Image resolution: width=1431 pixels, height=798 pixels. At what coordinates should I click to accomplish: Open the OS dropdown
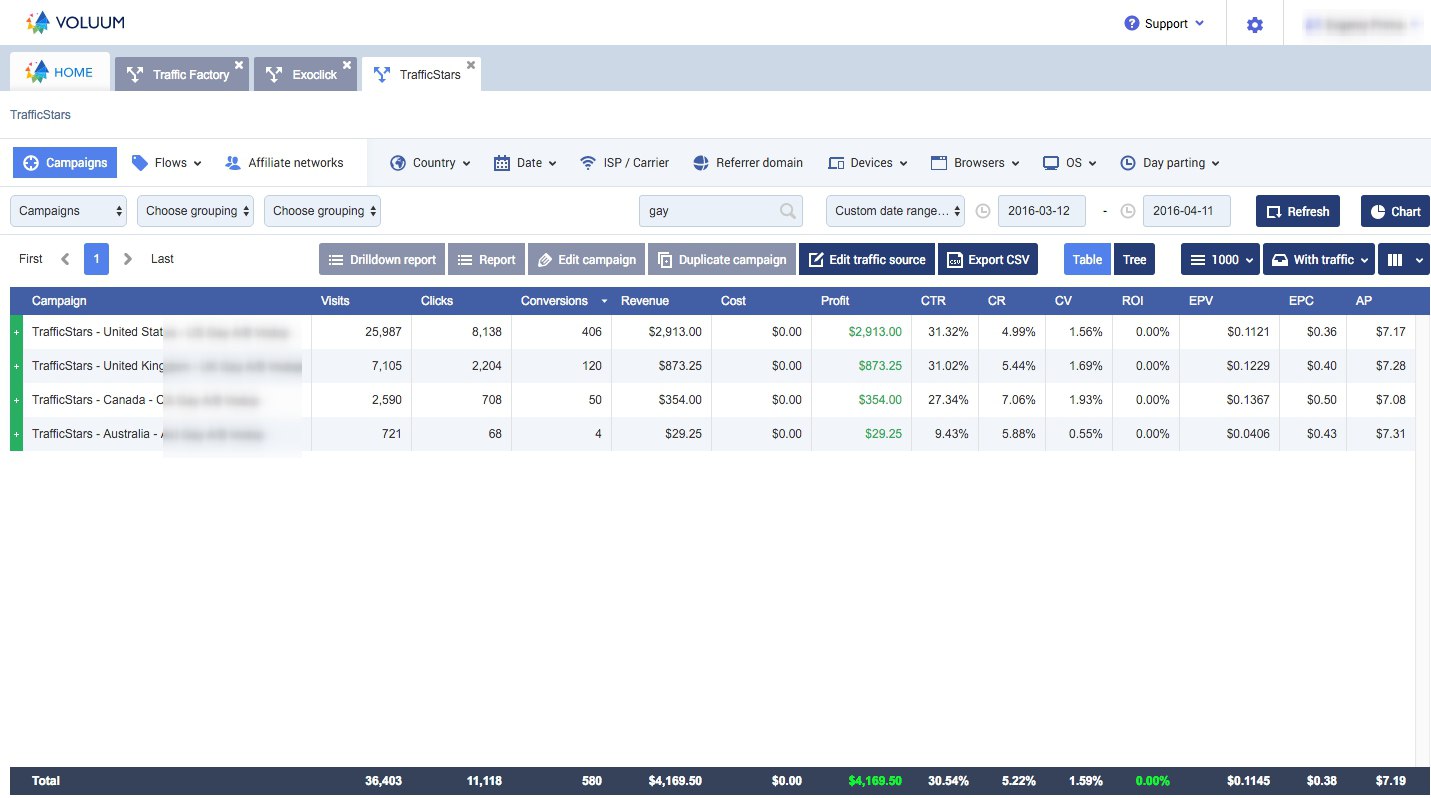pos(1070,163)
